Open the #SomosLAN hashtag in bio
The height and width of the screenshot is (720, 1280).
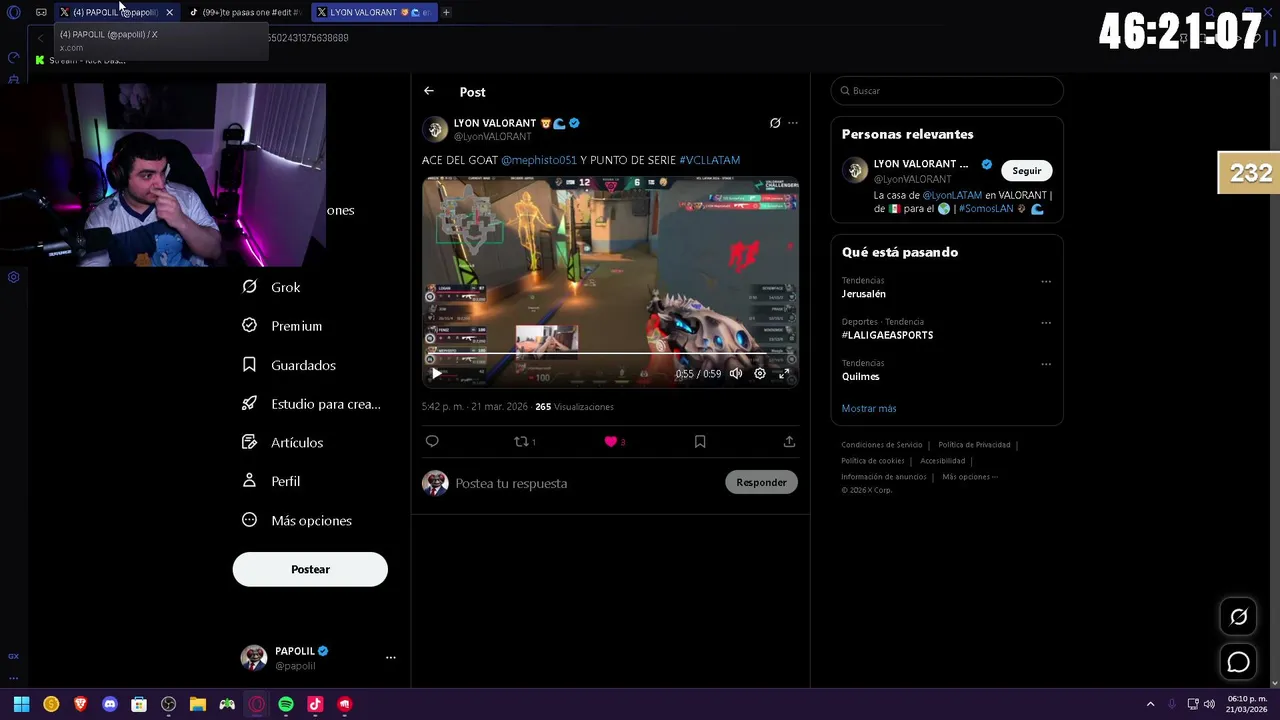point(986,208)
